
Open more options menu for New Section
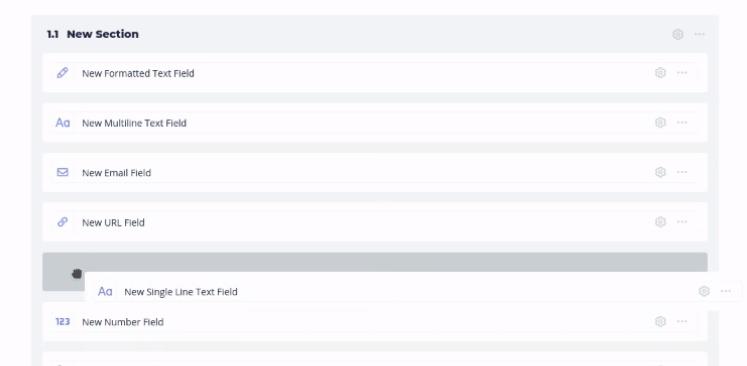click(699, 34)
